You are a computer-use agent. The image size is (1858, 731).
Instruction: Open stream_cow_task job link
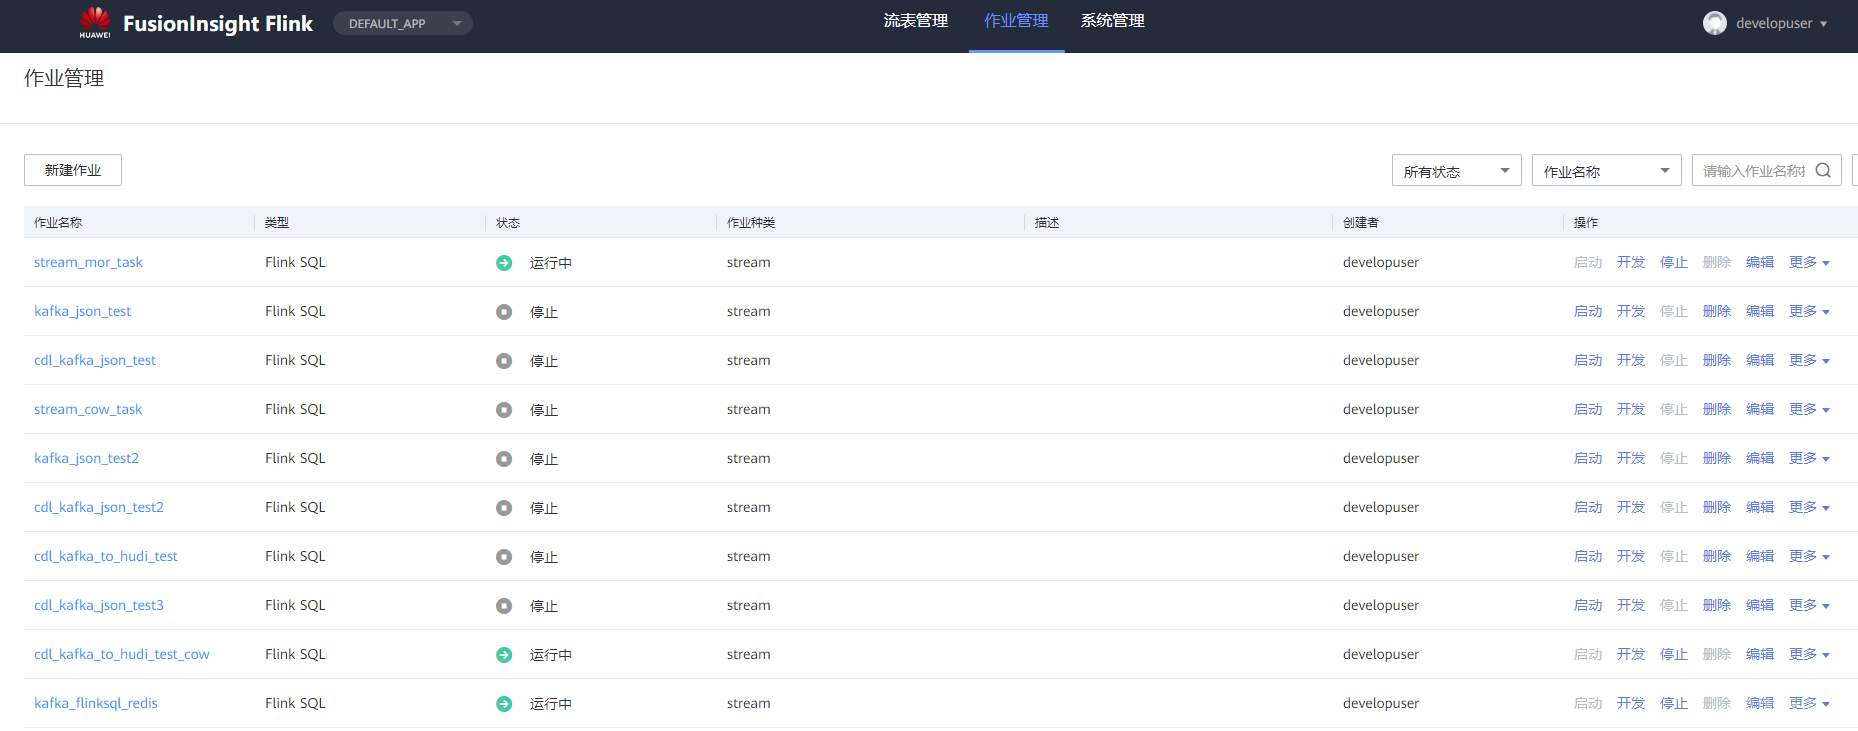88,409
